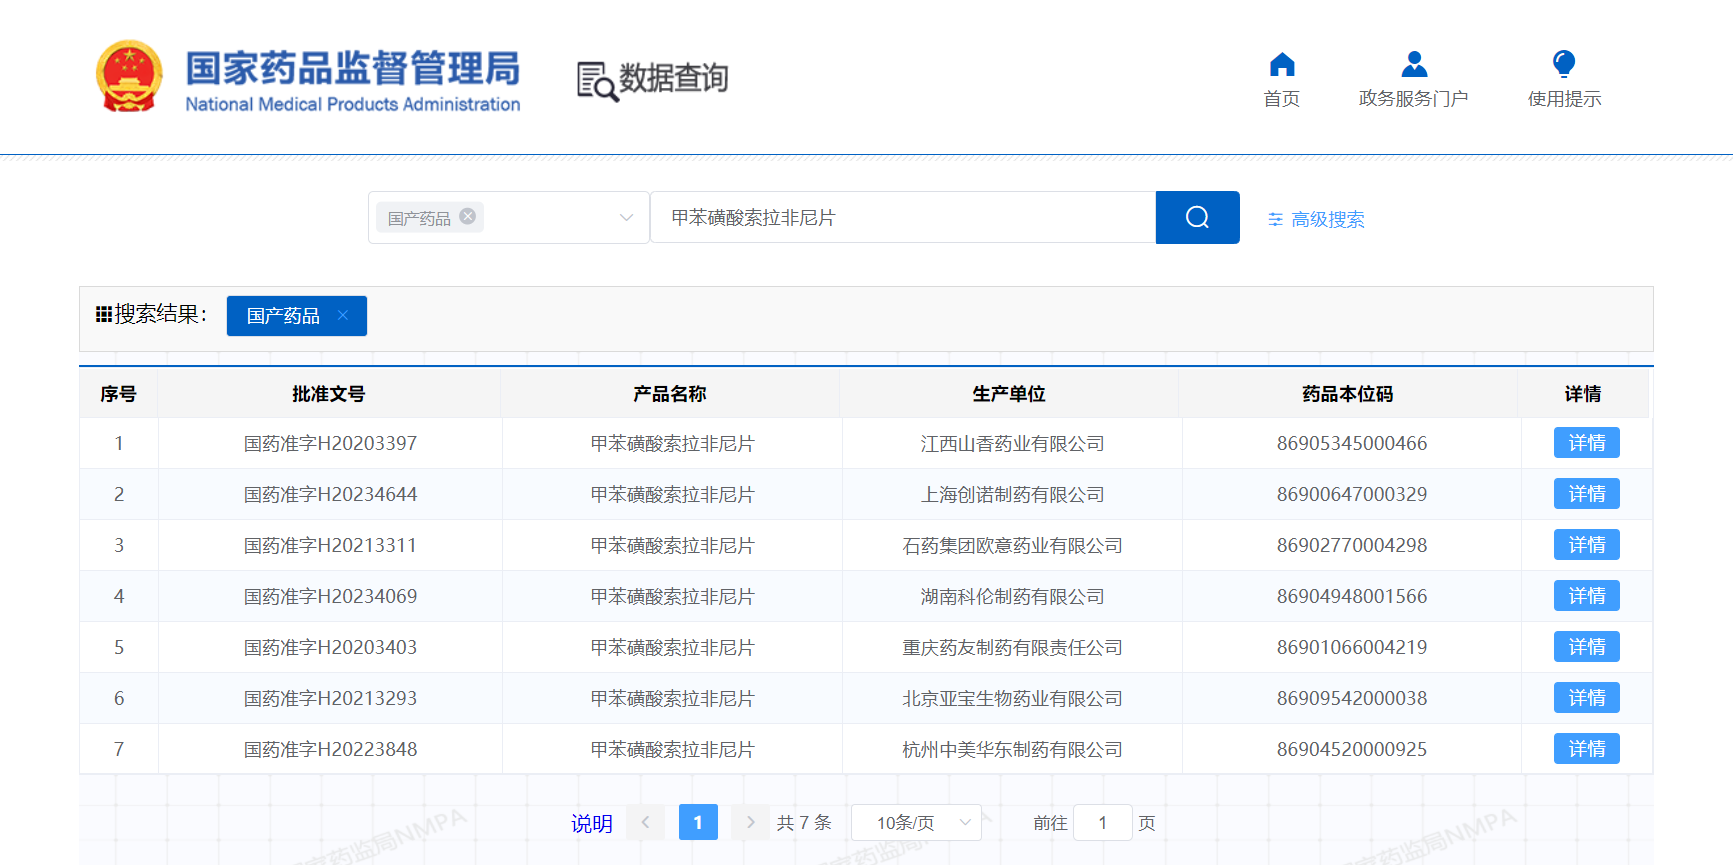The width and height of the screenshot is (1733, 865).
Task: Click approval number 国药准字H20234069
Action: [x=330, y=596]
